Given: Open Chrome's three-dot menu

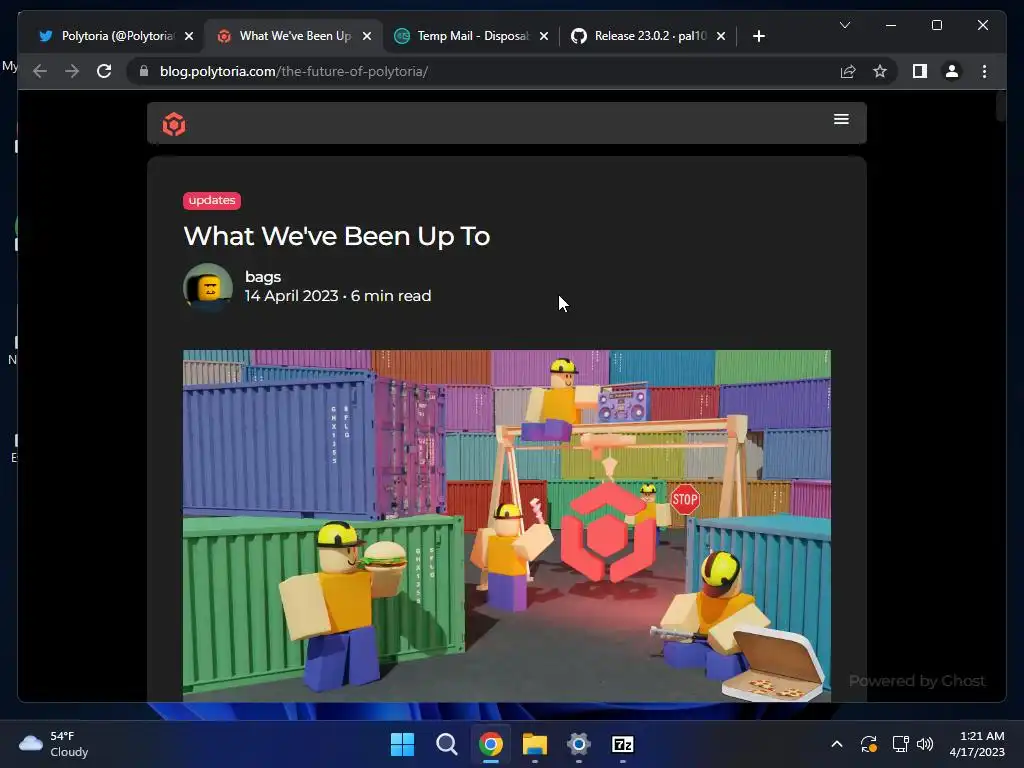Looking at the screenshot, I should pos(984,71).
